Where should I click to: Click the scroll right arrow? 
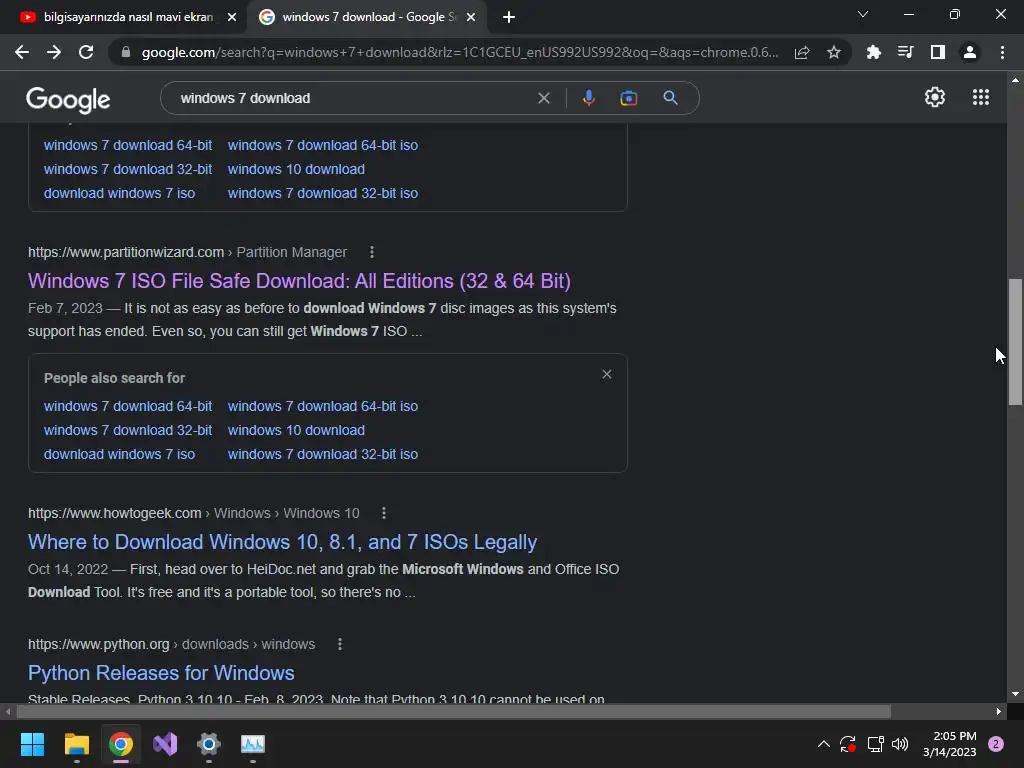[999, 711]
